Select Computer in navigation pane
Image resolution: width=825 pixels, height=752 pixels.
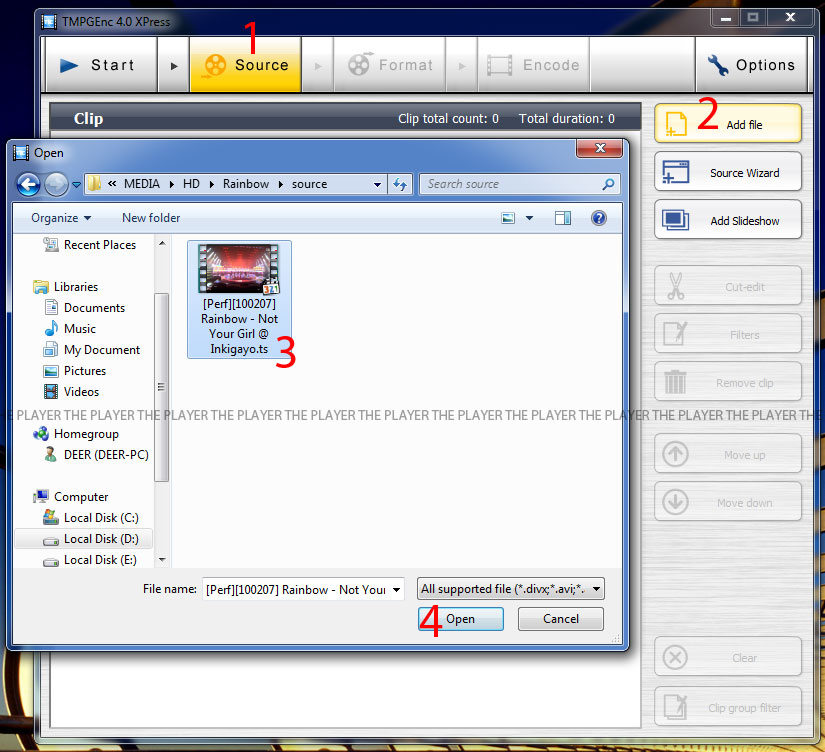coord(71,497)
